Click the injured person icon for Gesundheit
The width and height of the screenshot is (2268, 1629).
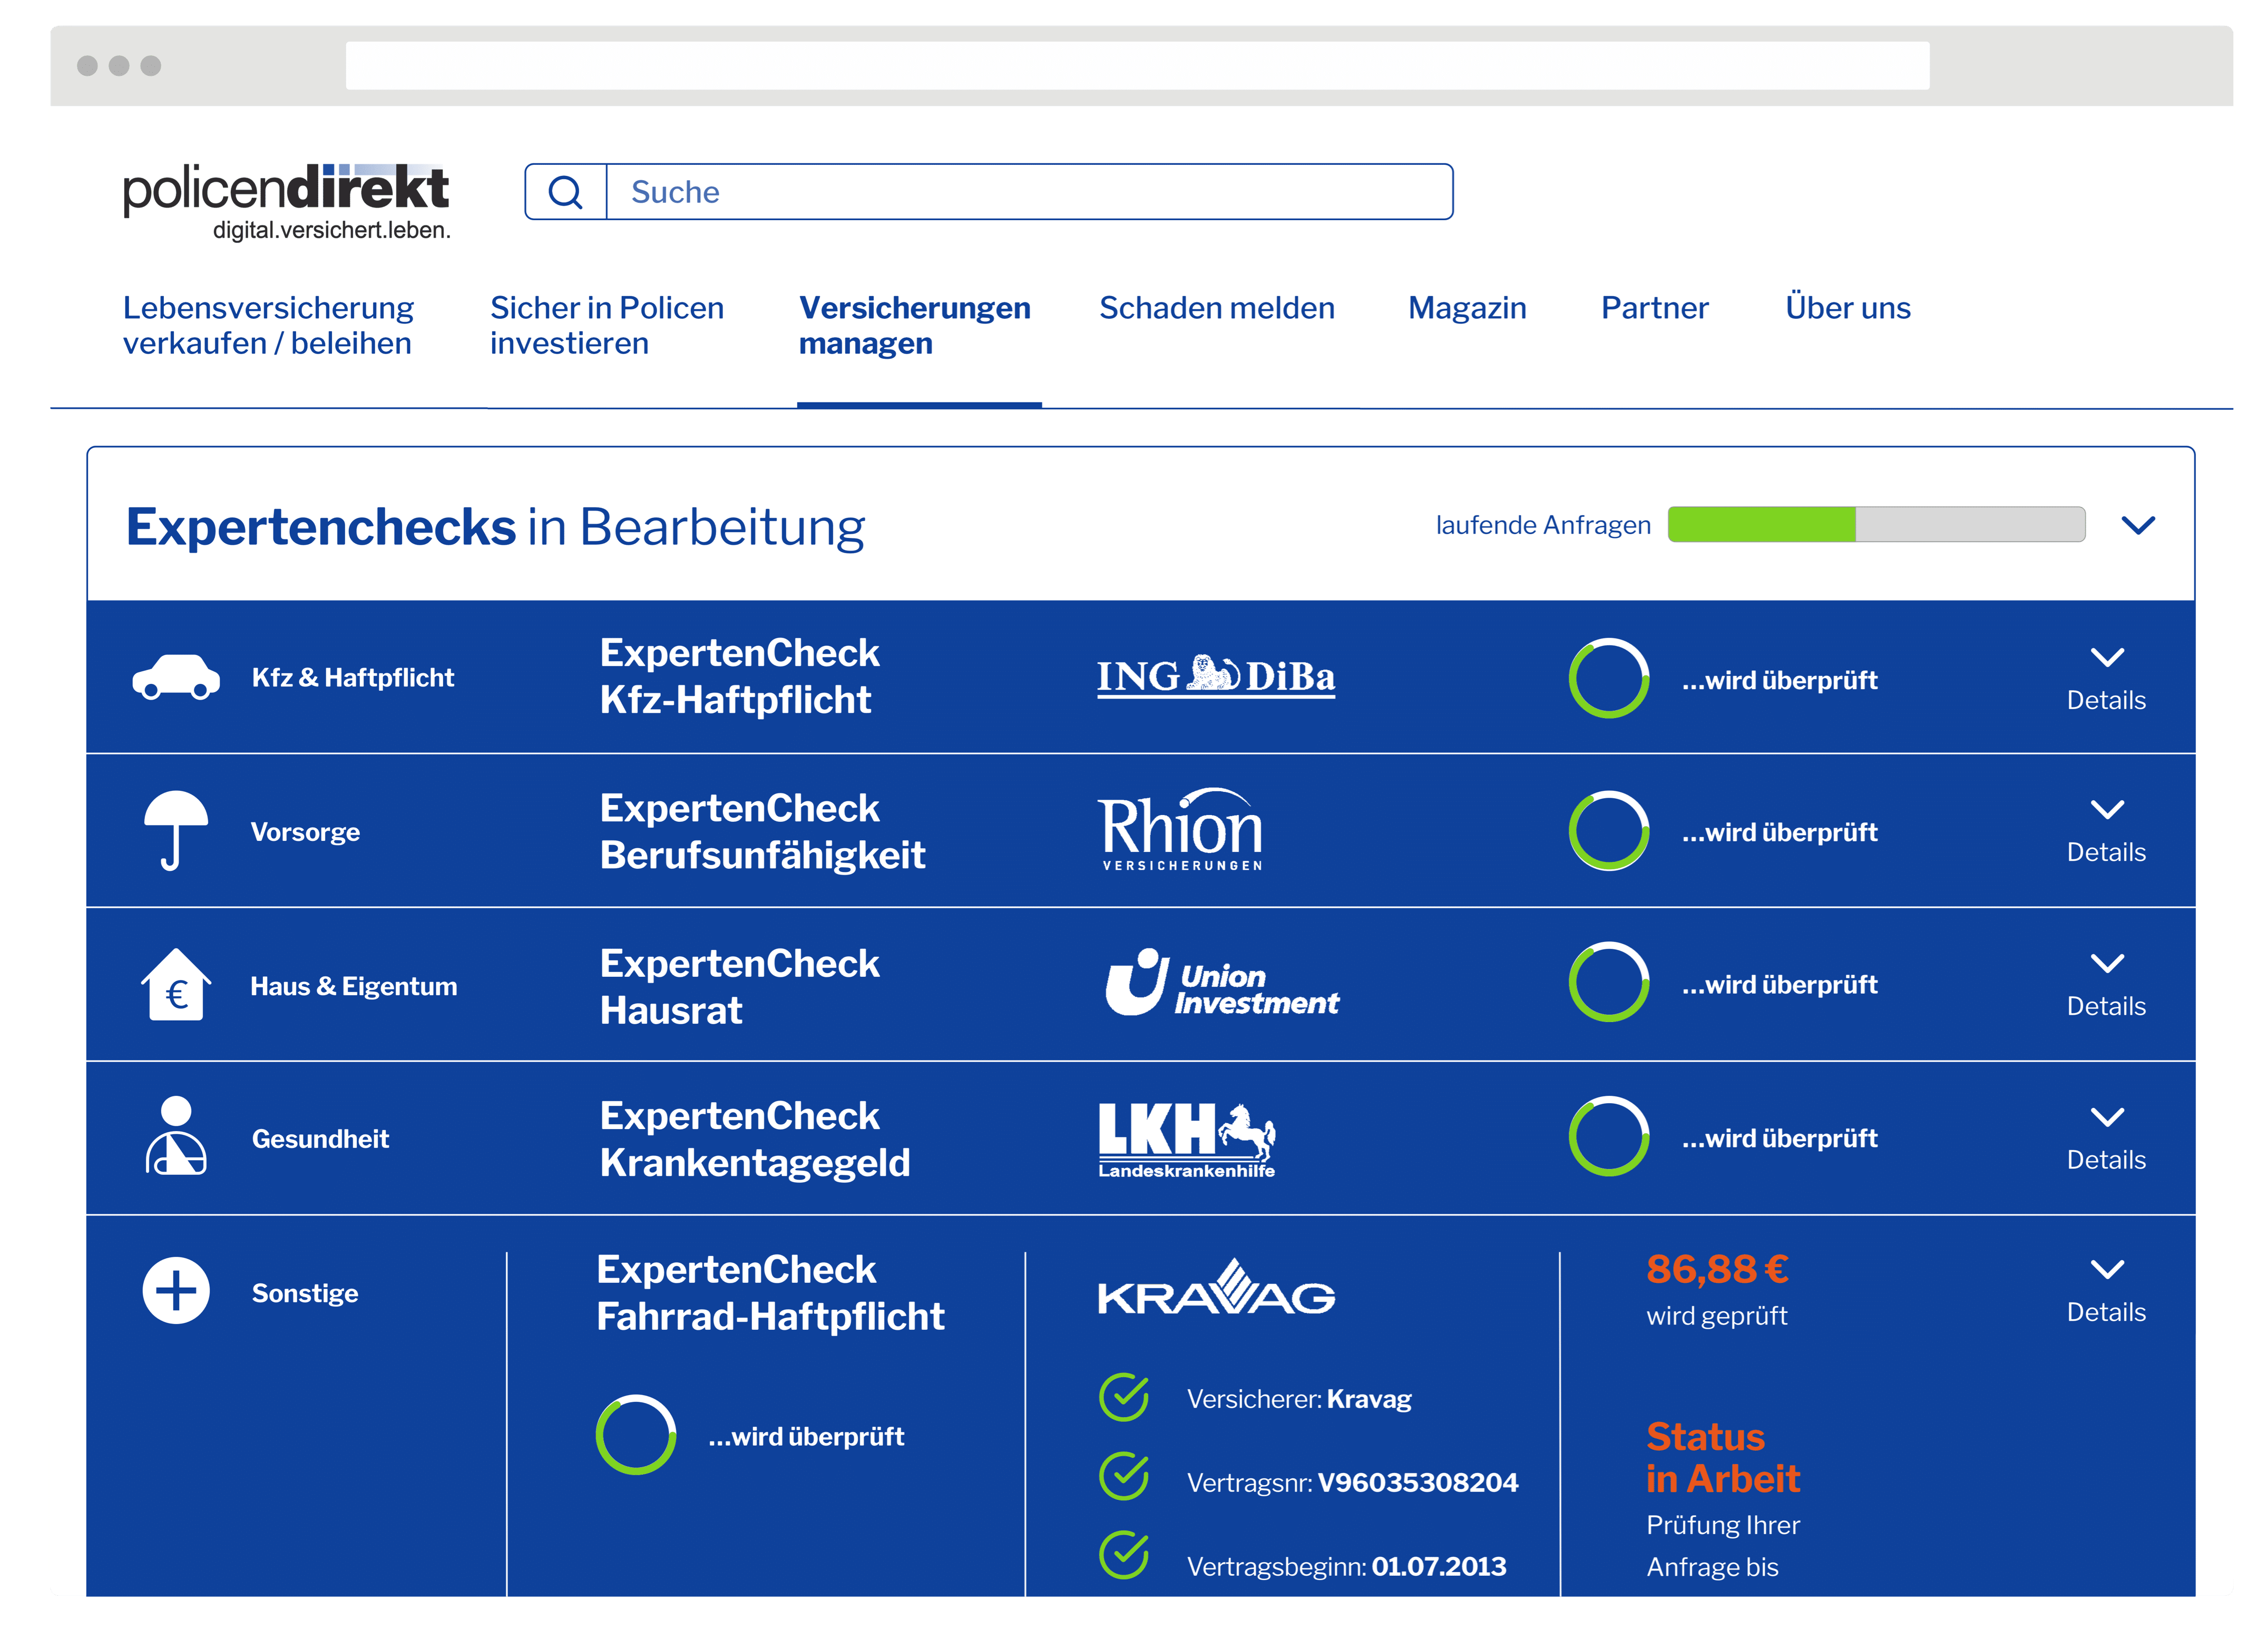tap(176, 1136)
